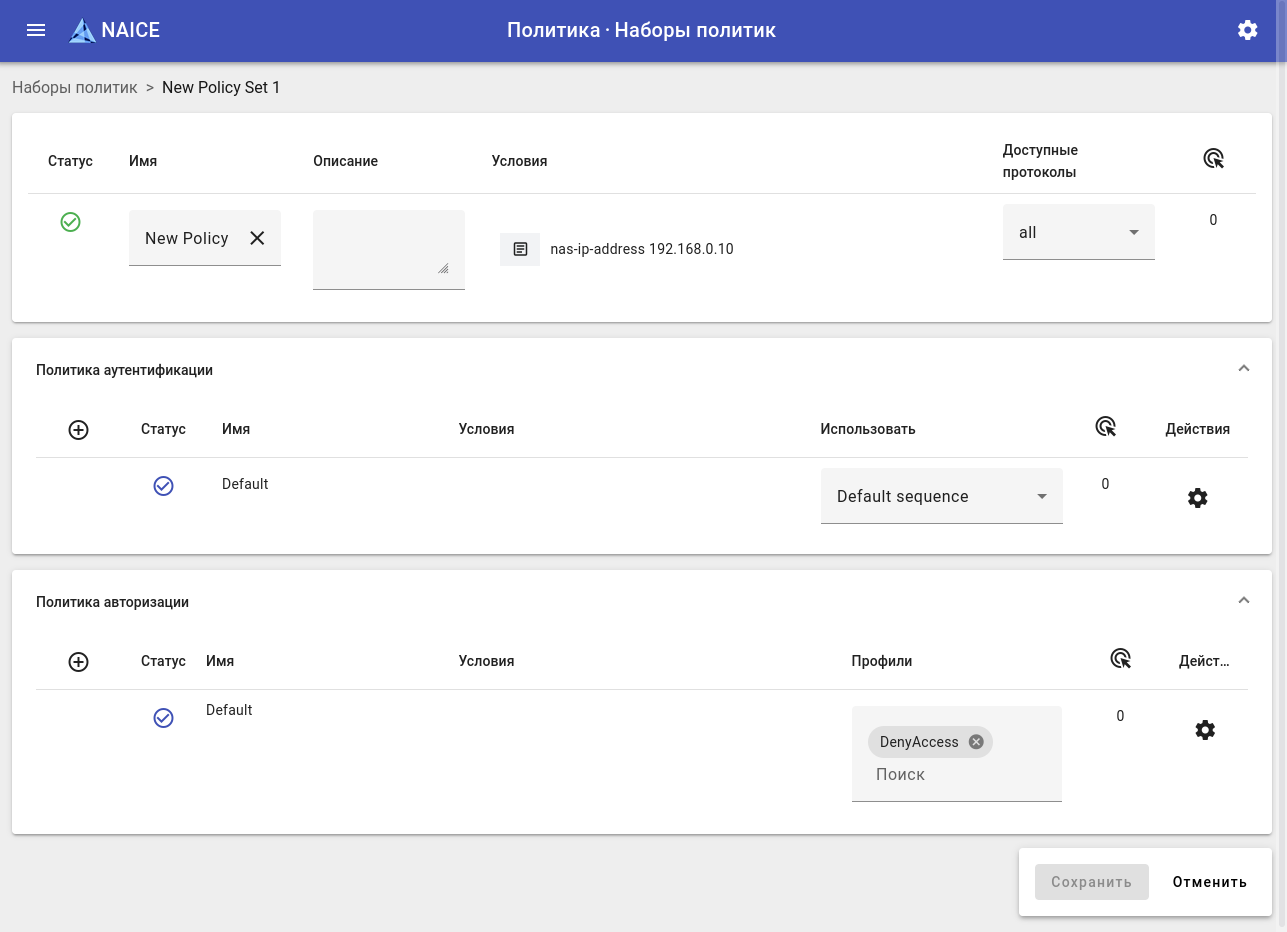Collapse the authentication policy section
The image size is (1287, 932).
click(x=1243, y=369)
